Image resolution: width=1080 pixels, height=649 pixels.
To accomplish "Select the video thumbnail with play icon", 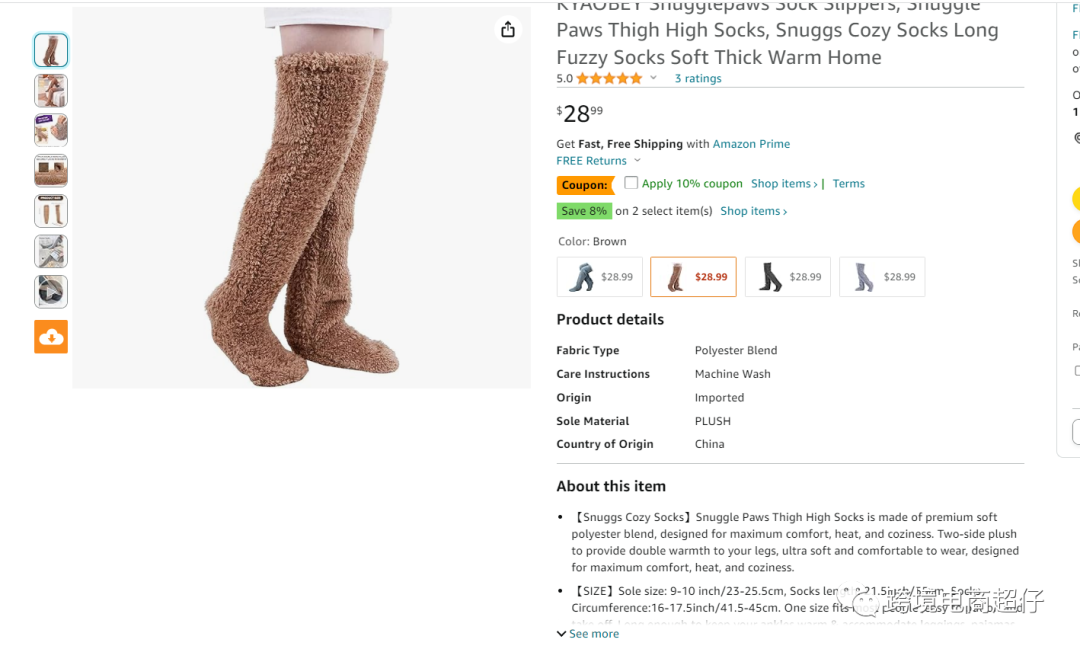I will coord(51,291).
